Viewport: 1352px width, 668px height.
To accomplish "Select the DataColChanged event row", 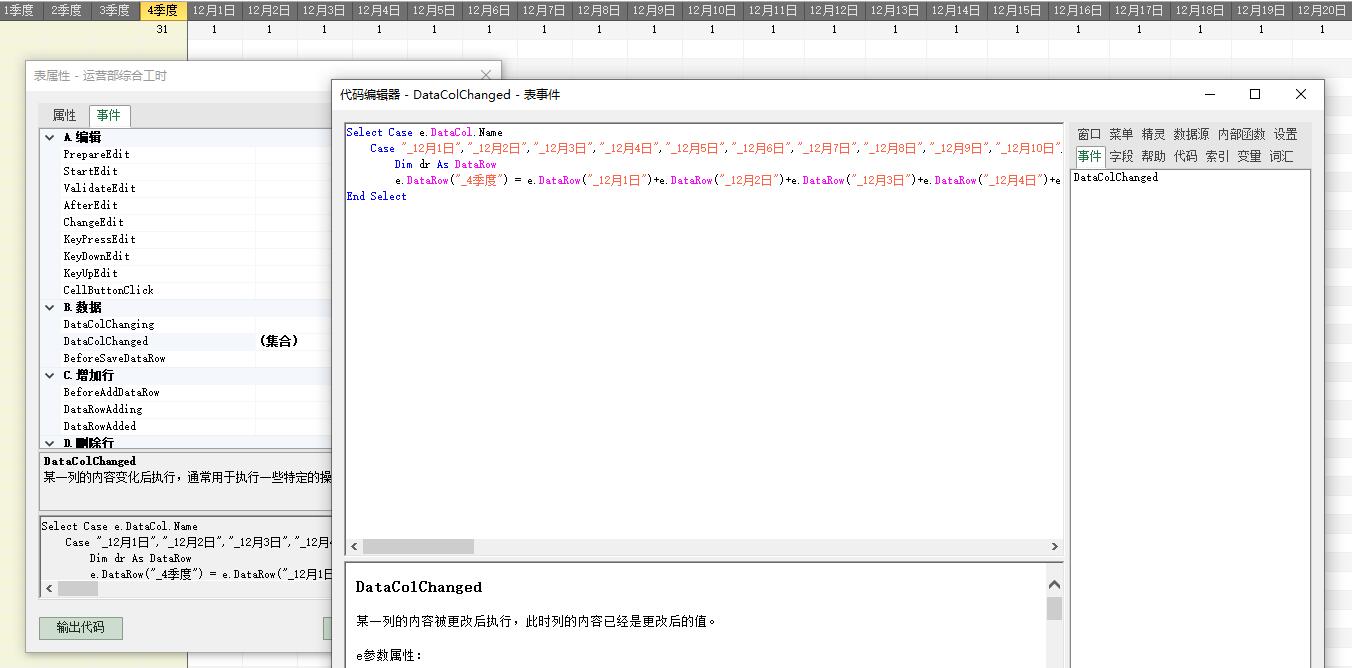I will 186,341.
